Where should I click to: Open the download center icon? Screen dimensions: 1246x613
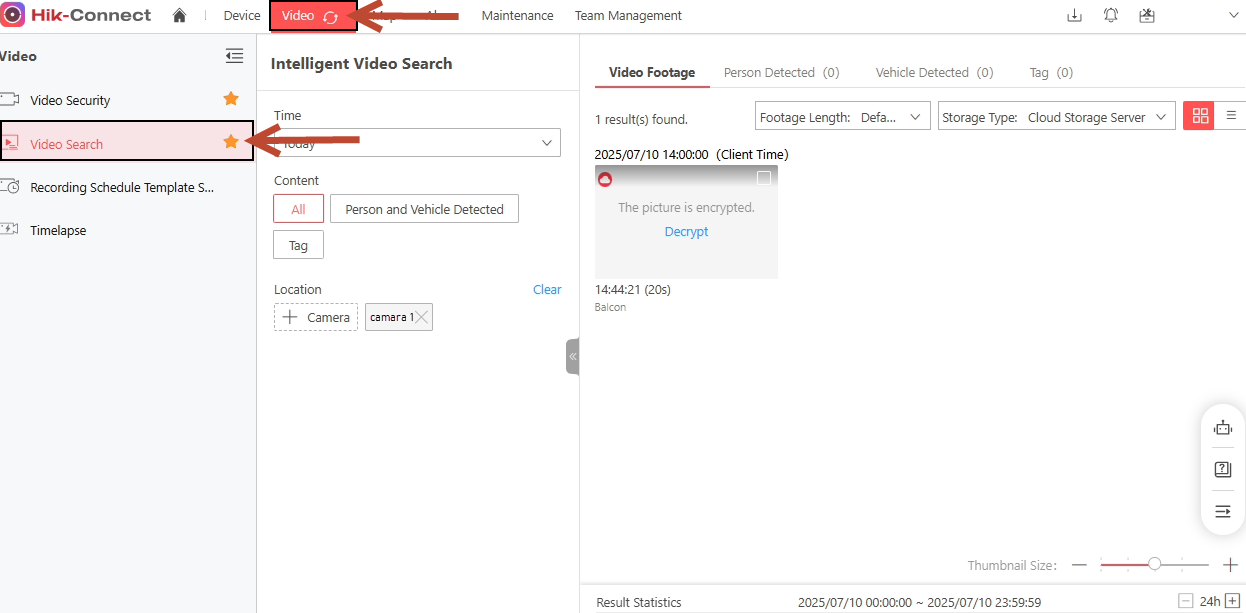tap(1075, 15)
